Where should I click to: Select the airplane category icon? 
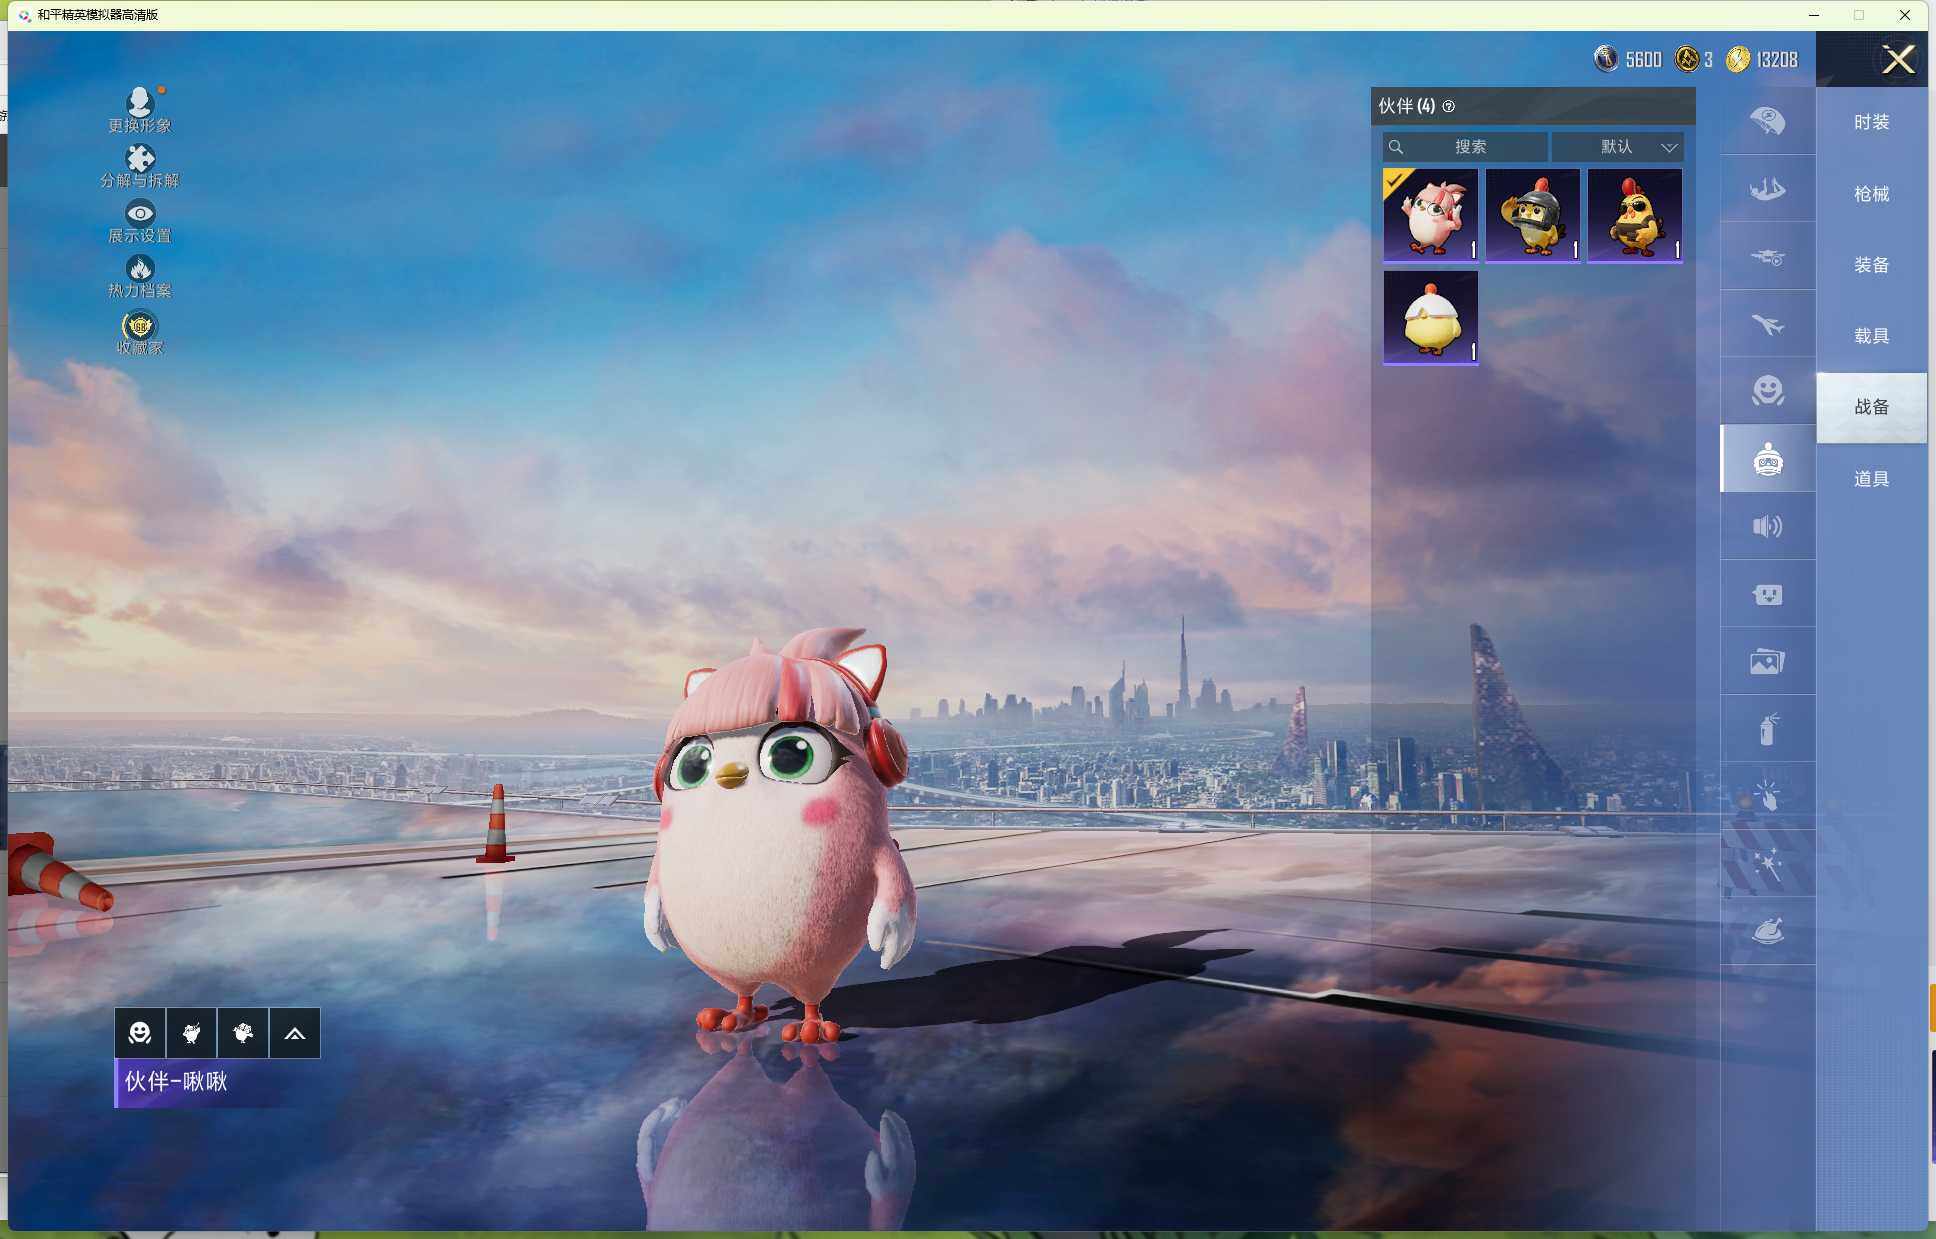(x=1768, y=324)
